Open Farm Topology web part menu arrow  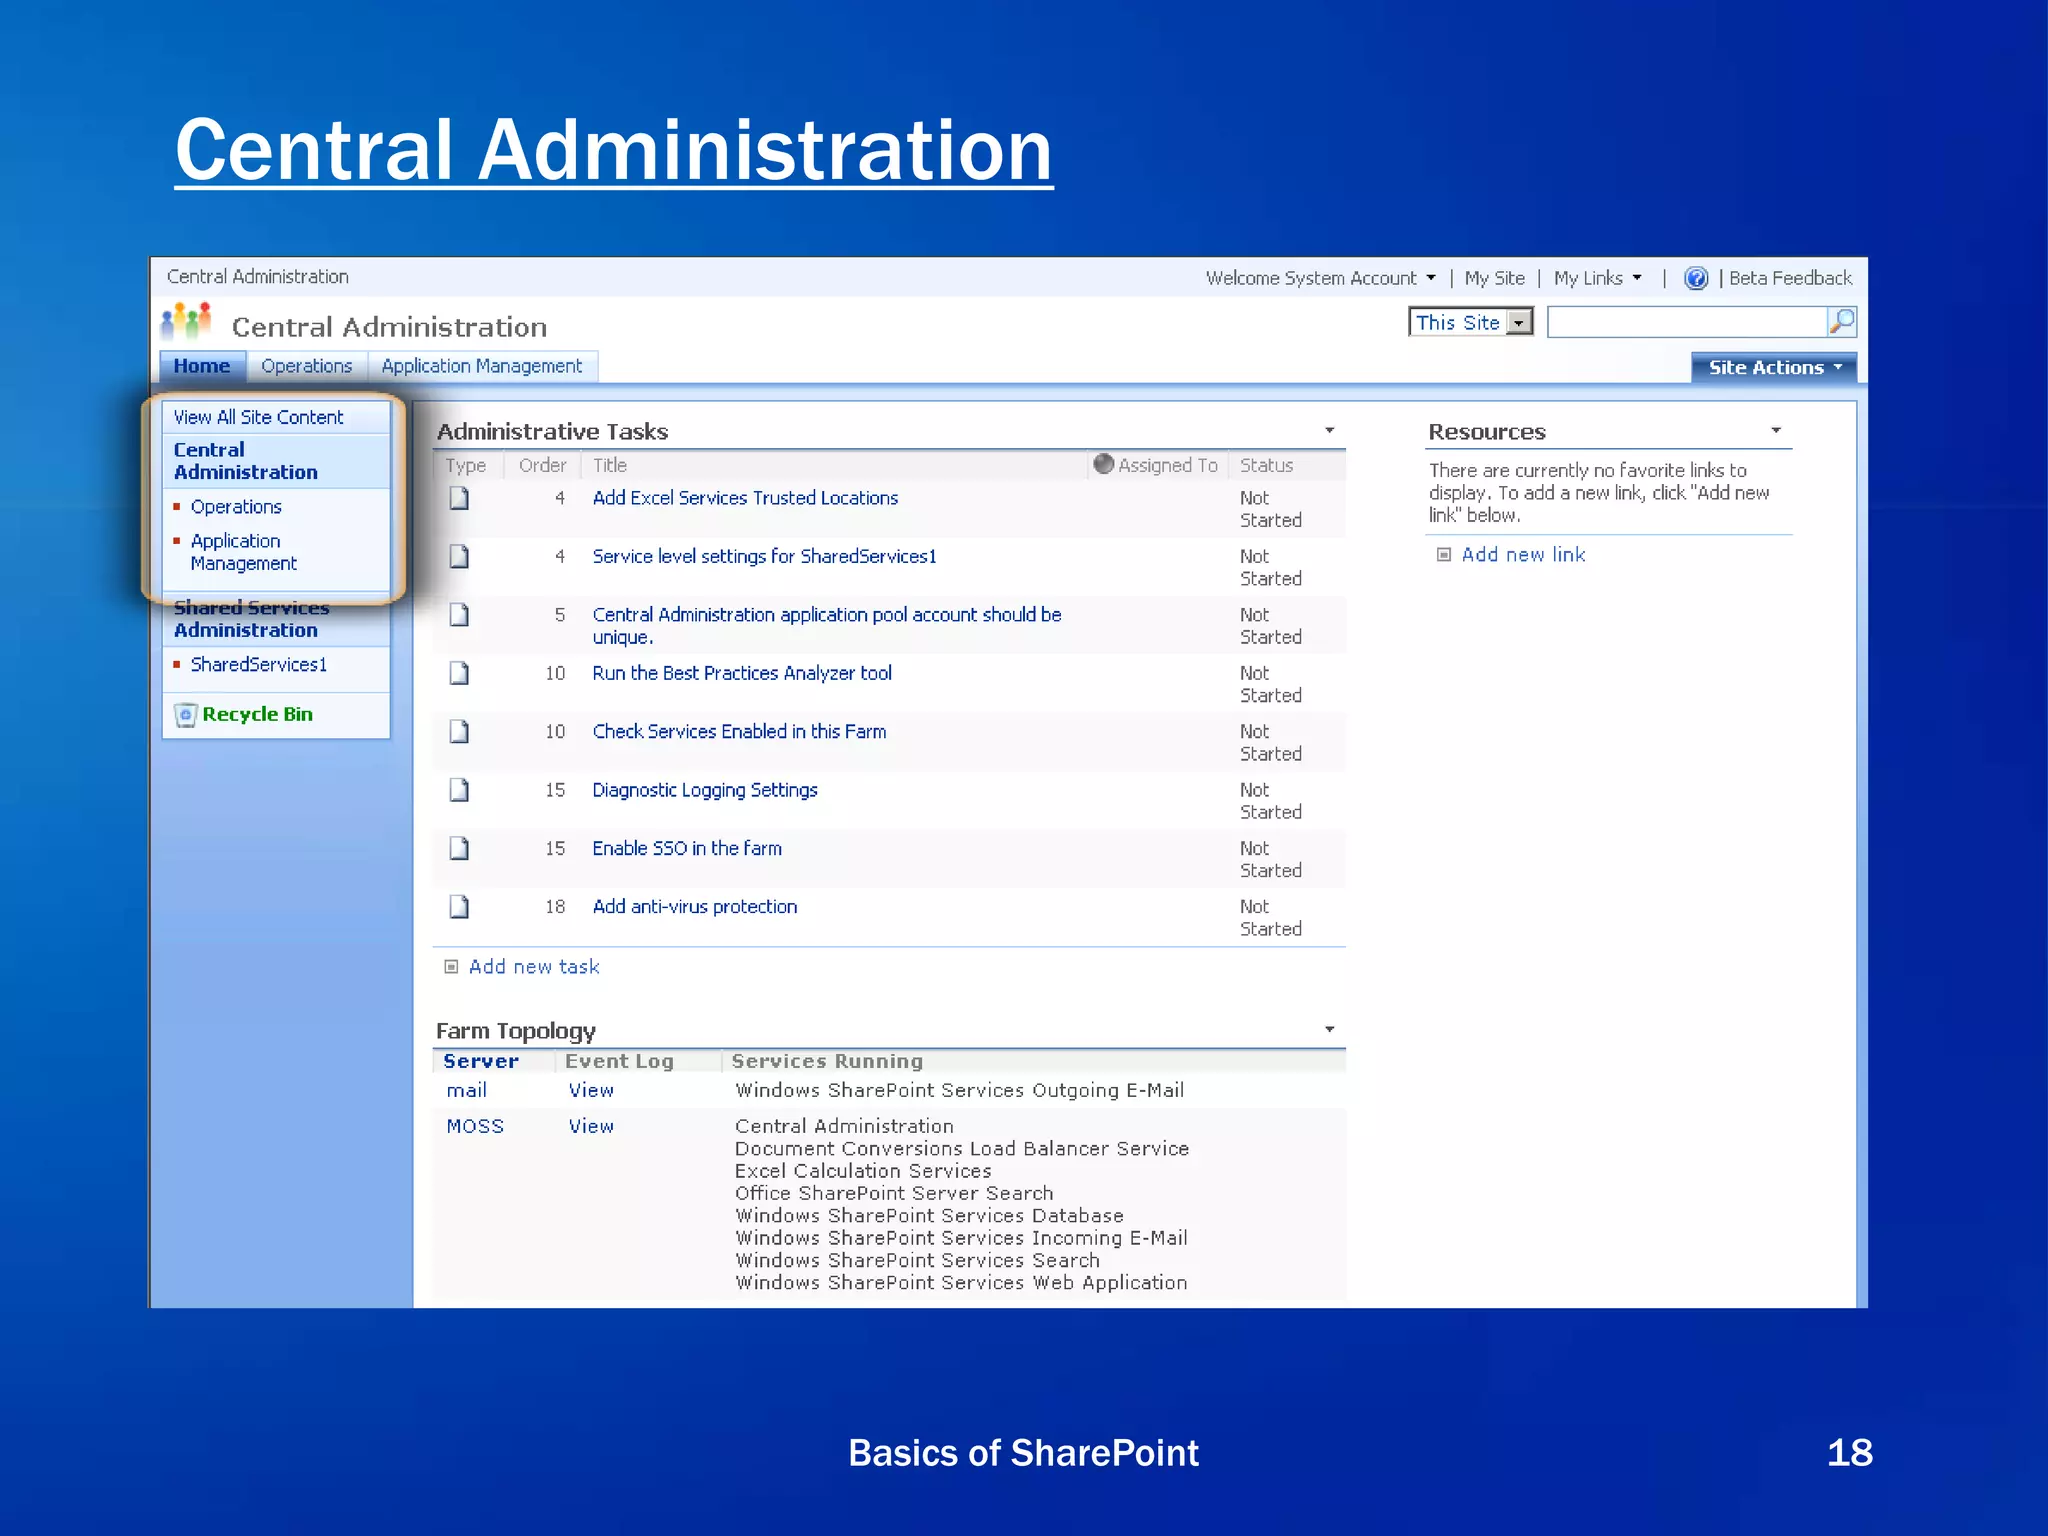pos(1330,1029)
